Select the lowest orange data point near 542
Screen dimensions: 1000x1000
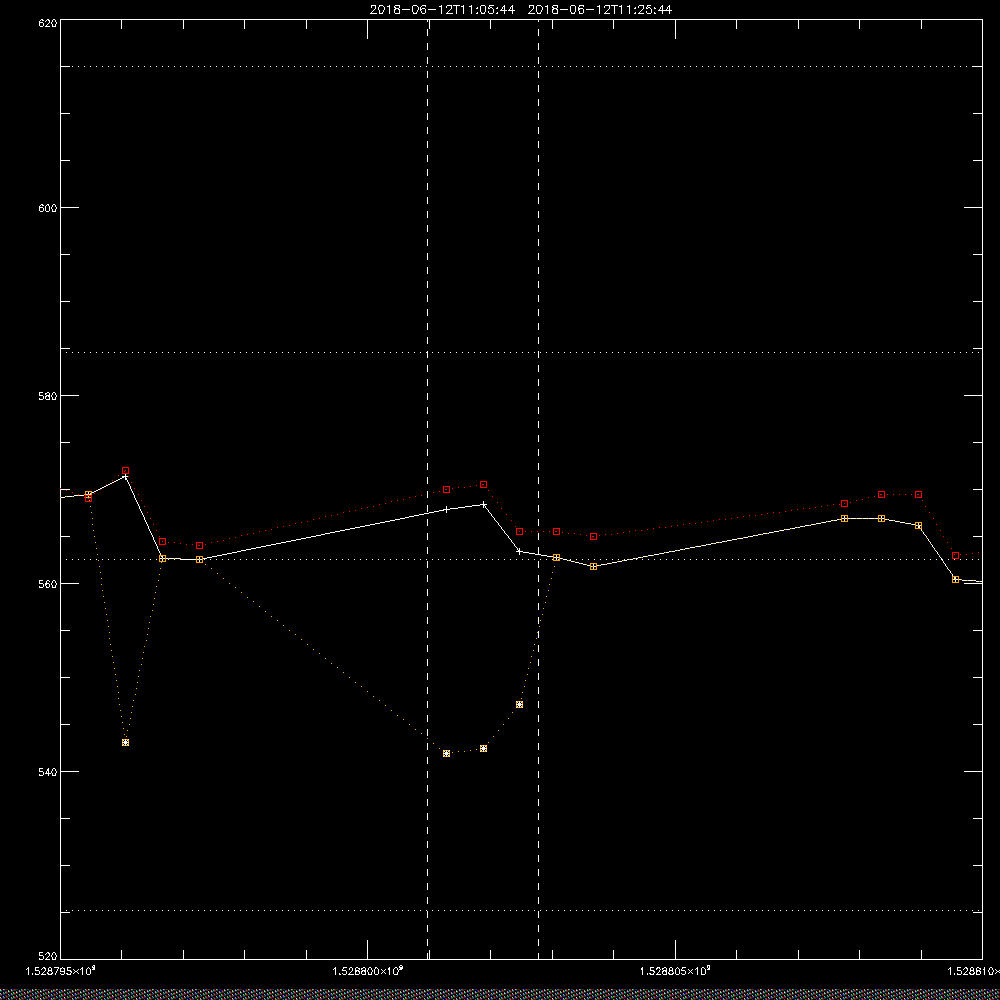pos(446,753)
